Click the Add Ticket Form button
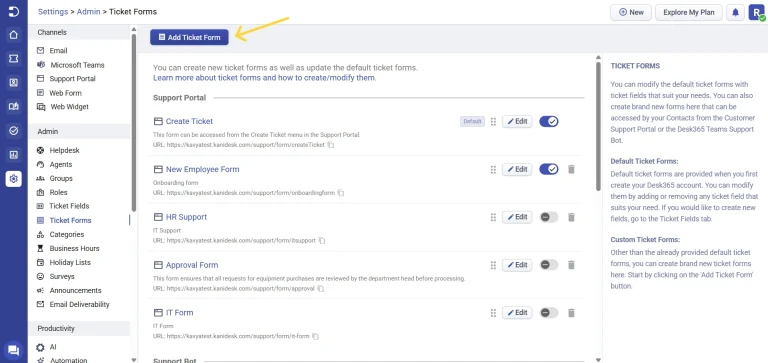Screen dimensions: 768x363 189,37
